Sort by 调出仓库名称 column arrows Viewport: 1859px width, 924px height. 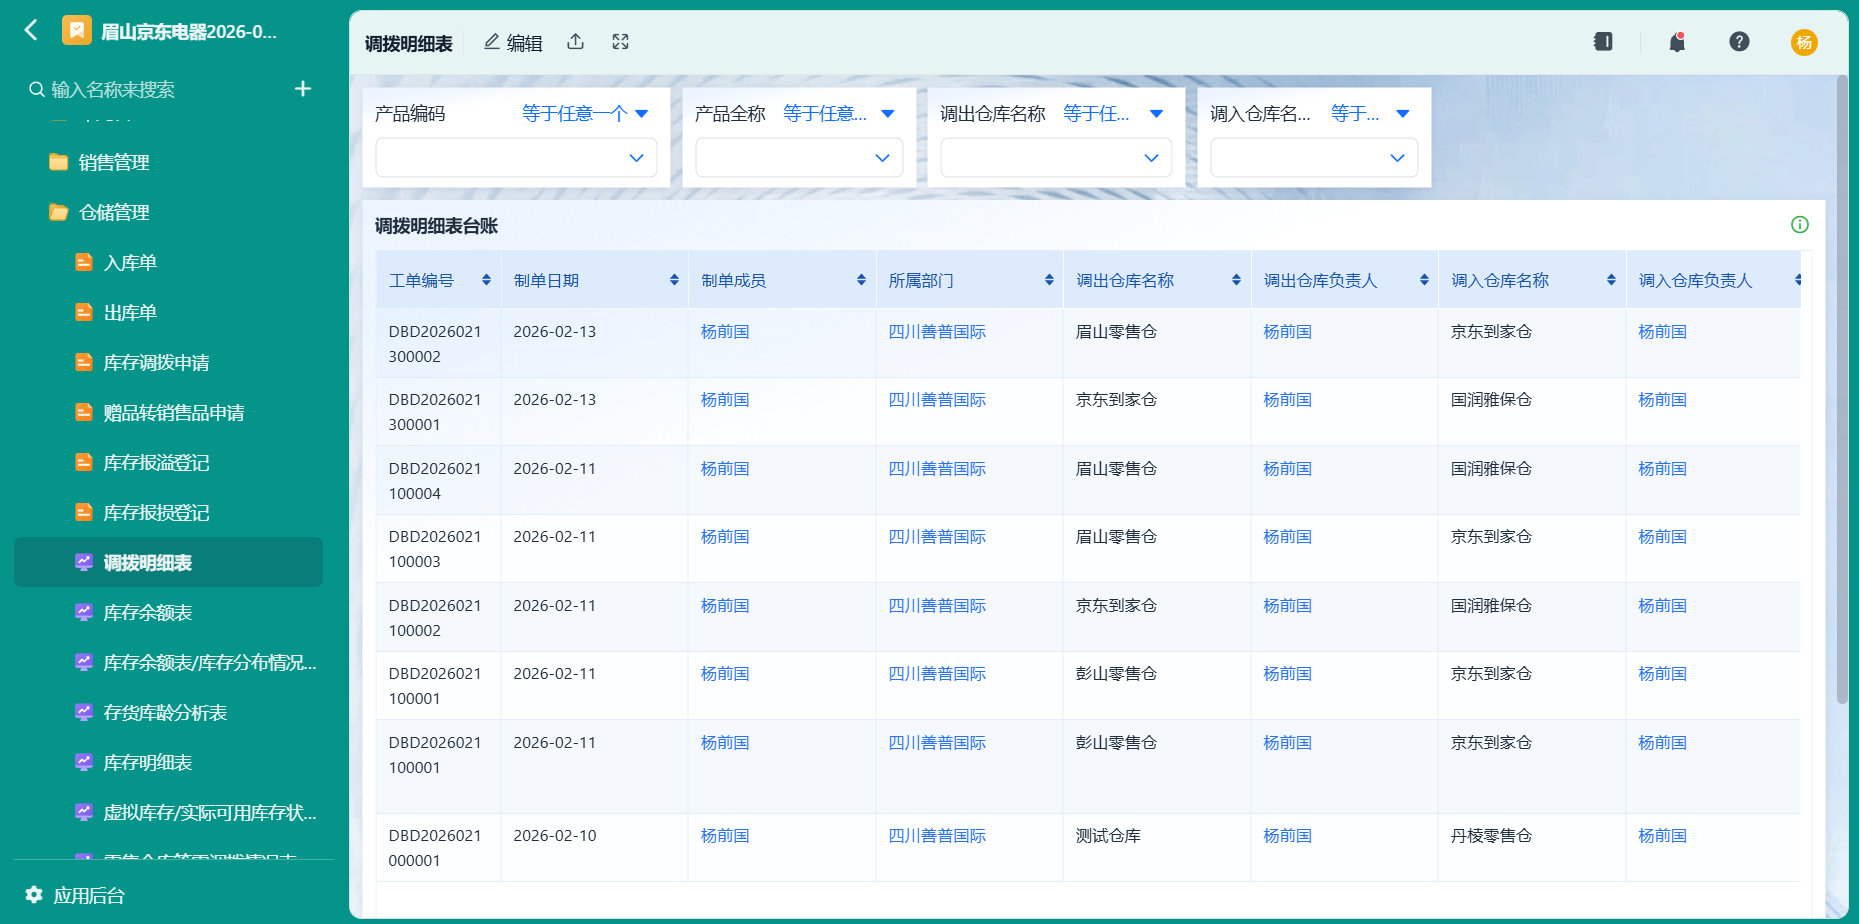[x=1236, y=280]
